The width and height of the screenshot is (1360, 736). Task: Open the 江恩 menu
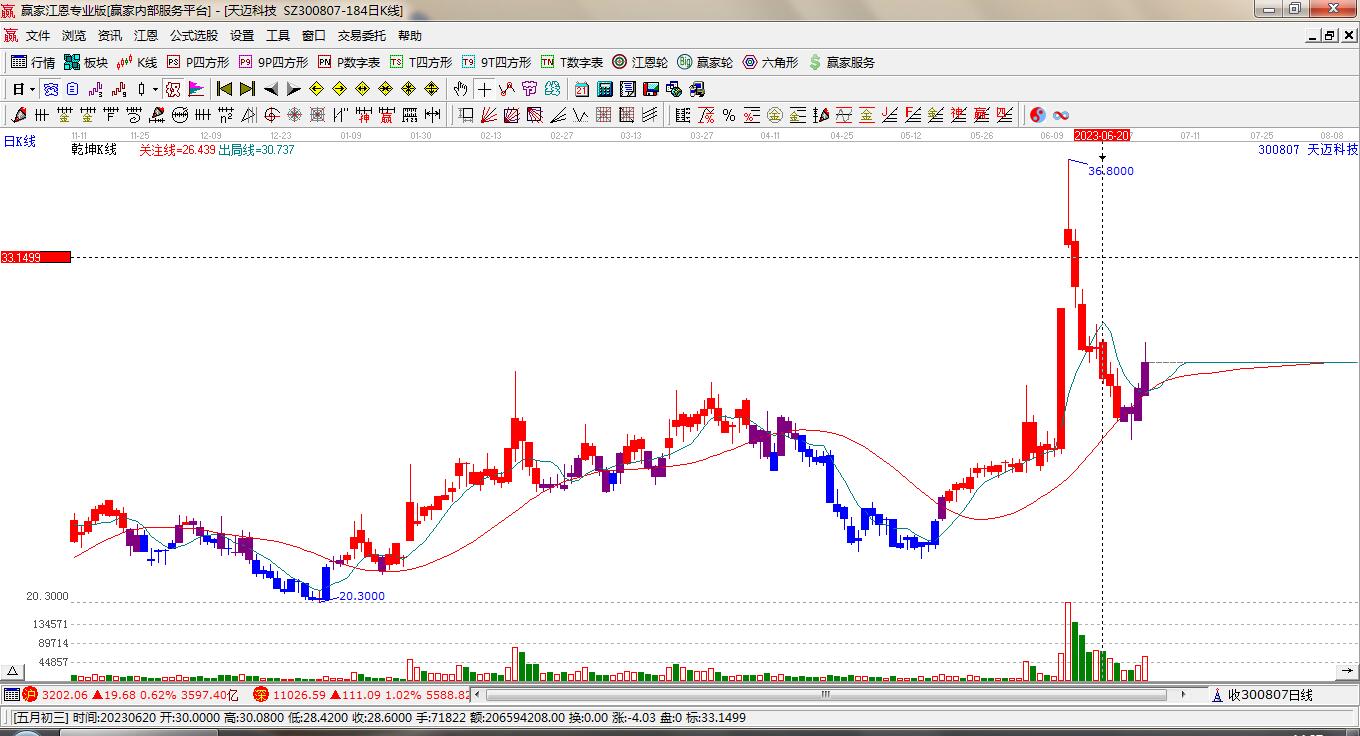146,36
